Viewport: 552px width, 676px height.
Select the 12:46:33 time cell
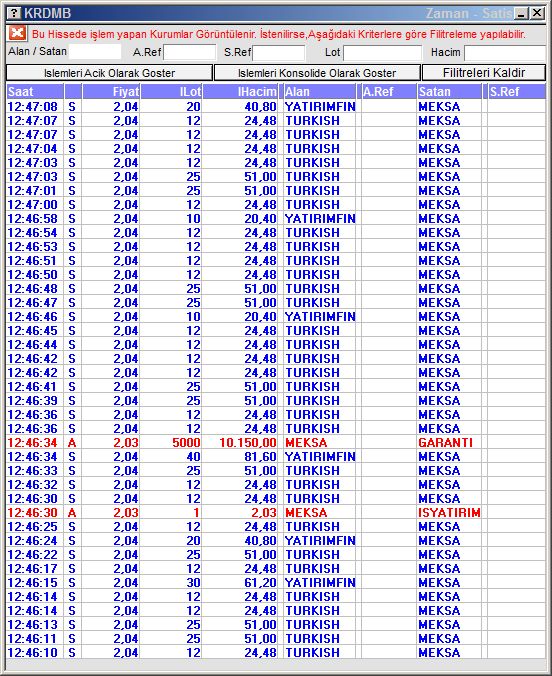(x=33, y=471)
